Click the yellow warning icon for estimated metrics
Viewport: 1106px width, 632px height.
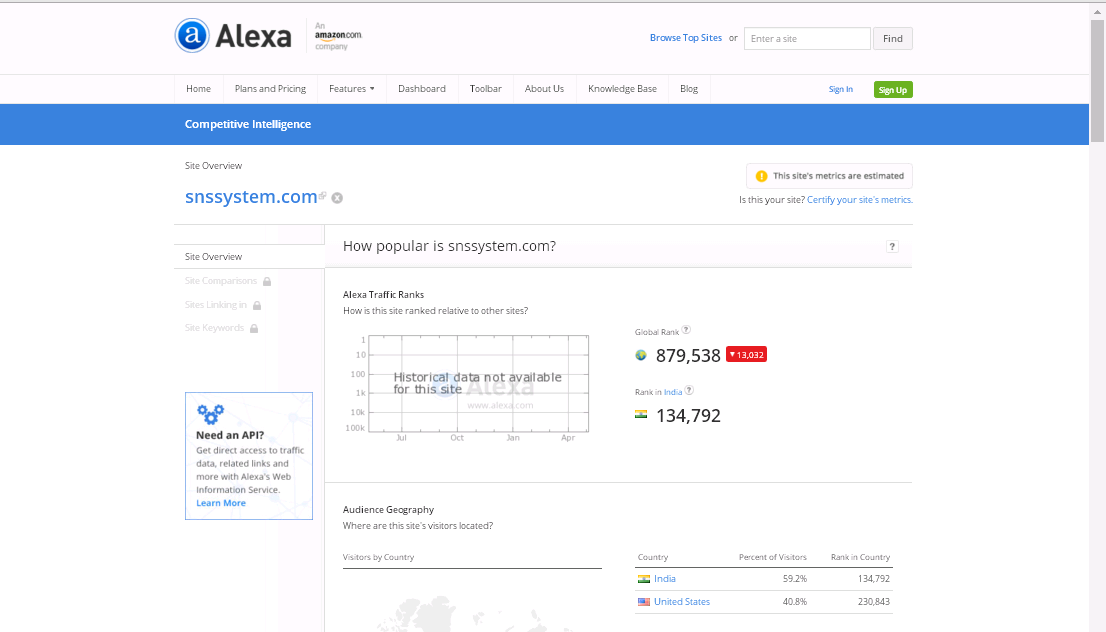761,176
